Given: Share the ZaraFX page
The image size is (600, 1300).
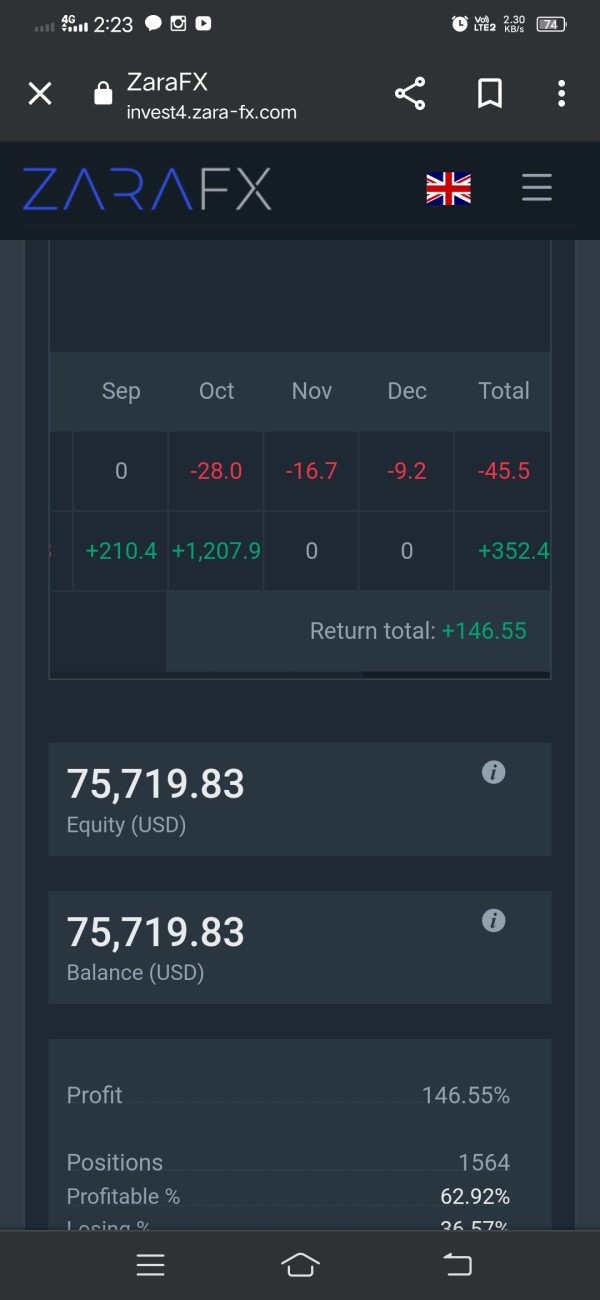Looking at the screenshot, I should click(410, 94).
